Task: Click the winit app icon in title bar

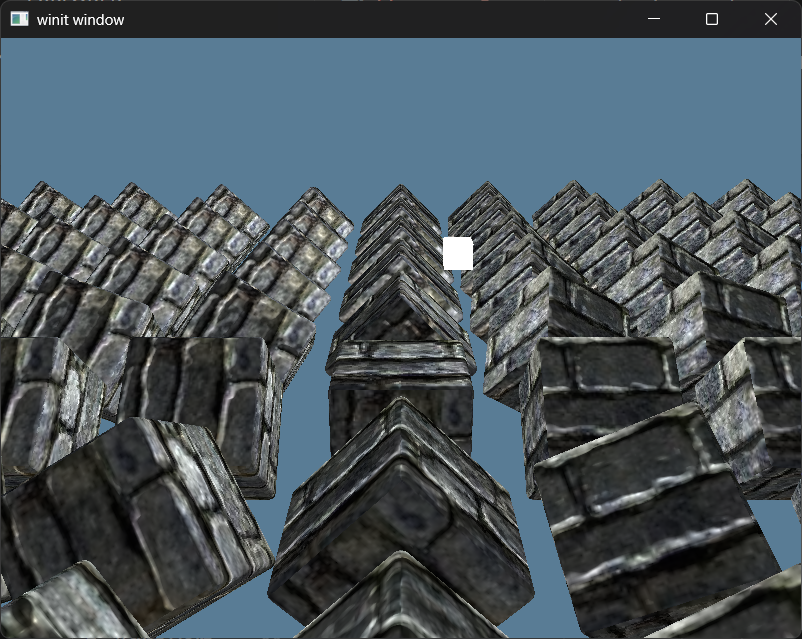Action: click(x=19, y=19)
